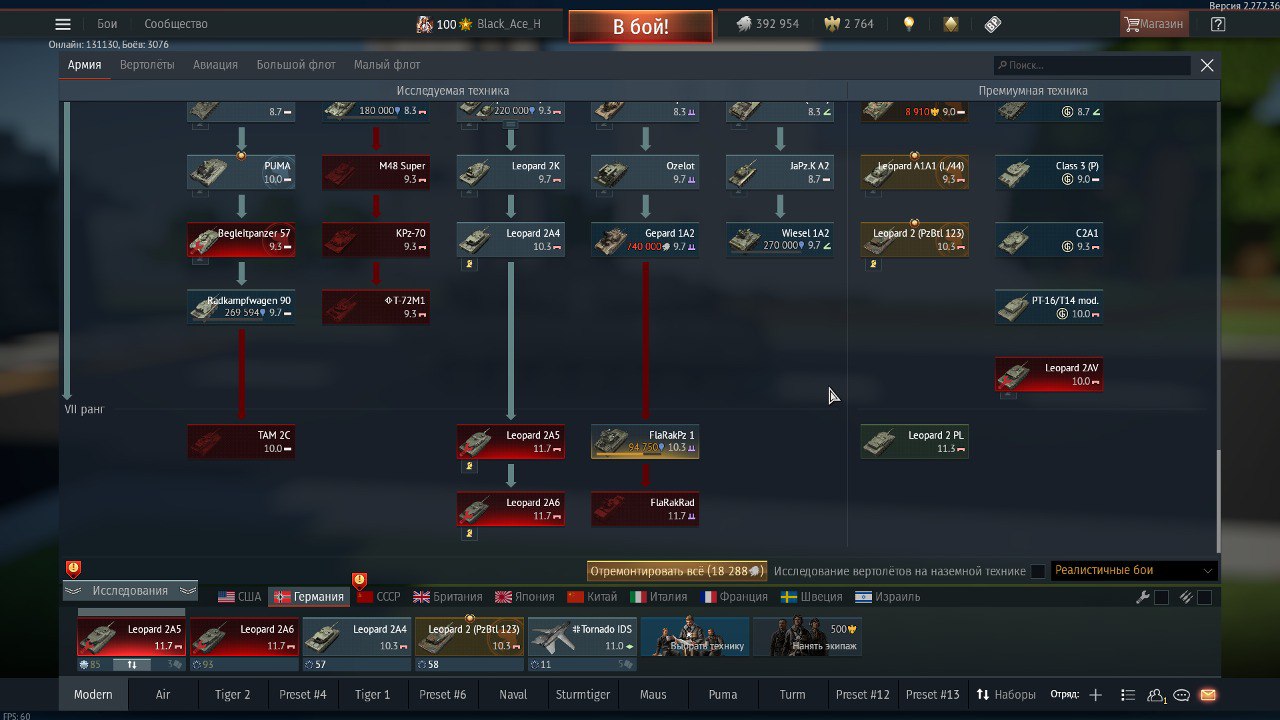Screen dimensions: 1280x720
Task: Switch to the Большой флот tab
Action: click(296, 65)
